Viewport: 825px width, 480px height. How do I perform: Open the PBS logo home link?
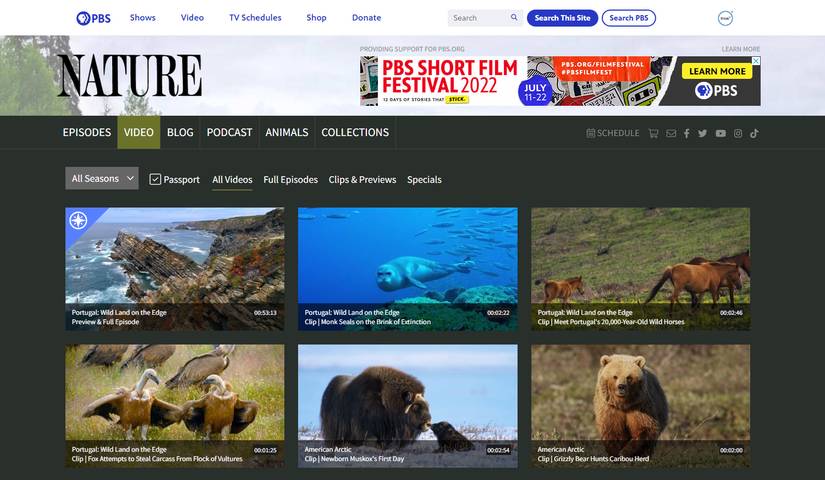tap(93, 18)
